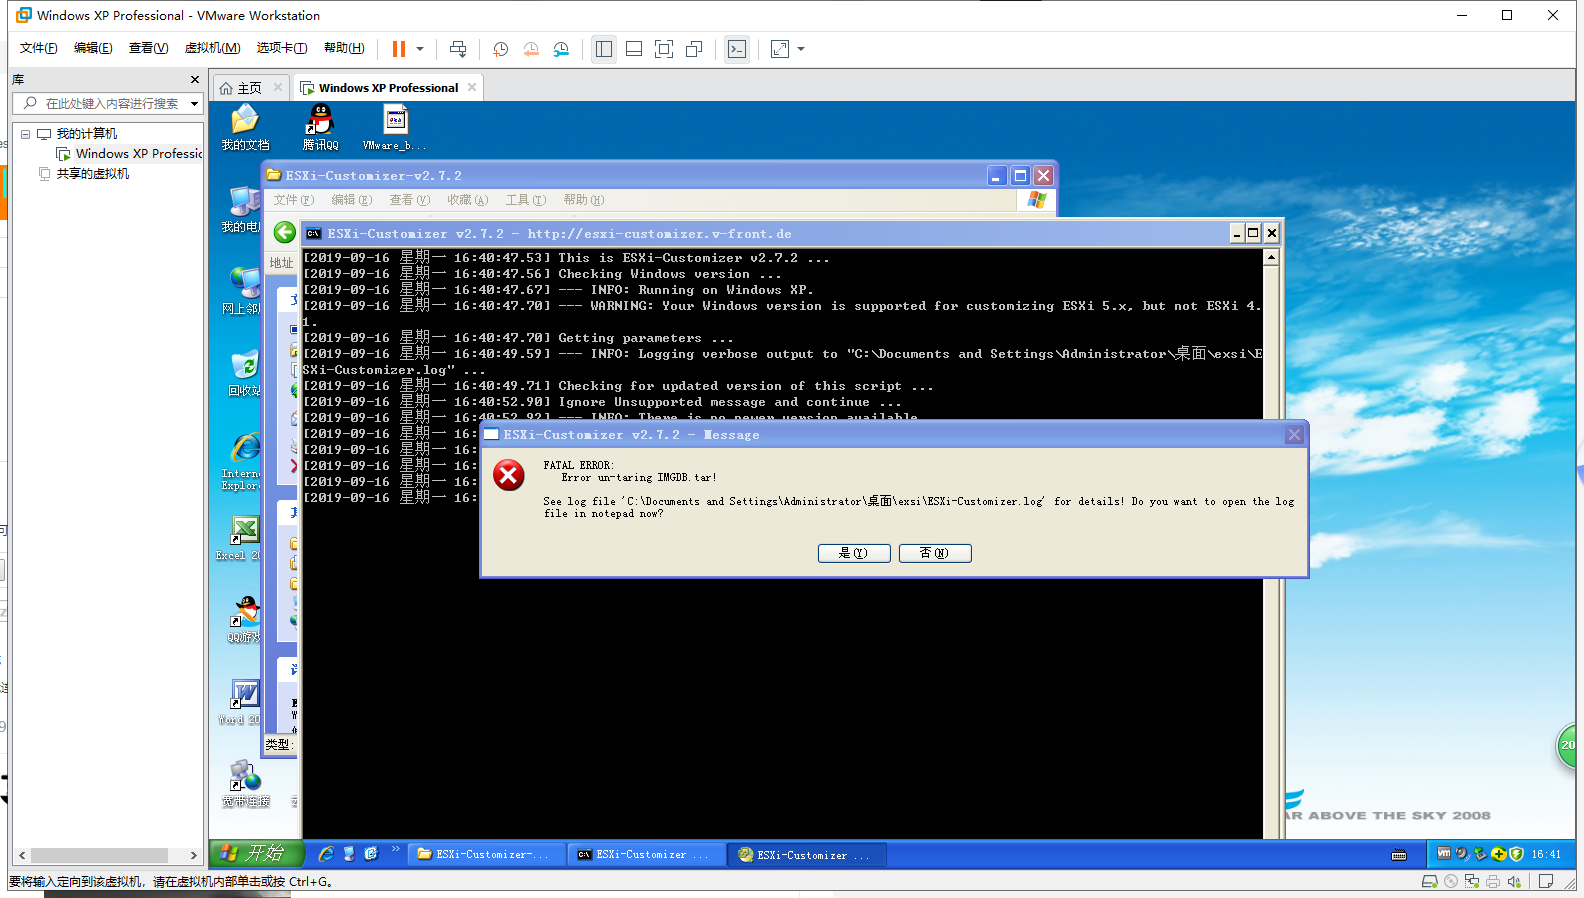Click 否(N) in the fatal error dialog
The height and width of the screenshot is (898, 1584).
[x=935, y=553]
